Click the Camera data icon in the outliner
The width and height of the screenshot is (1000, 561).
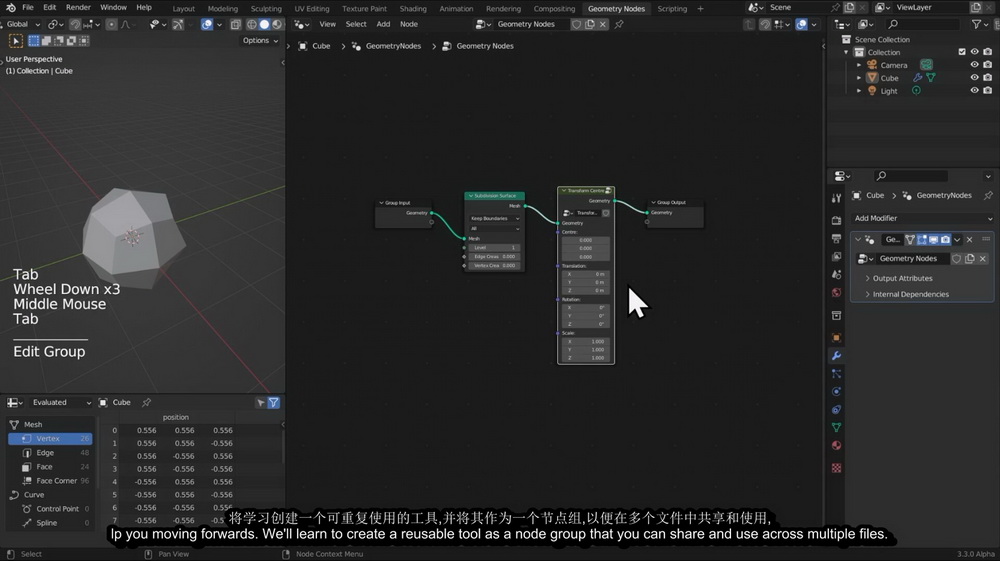click(x=926, y=65)
